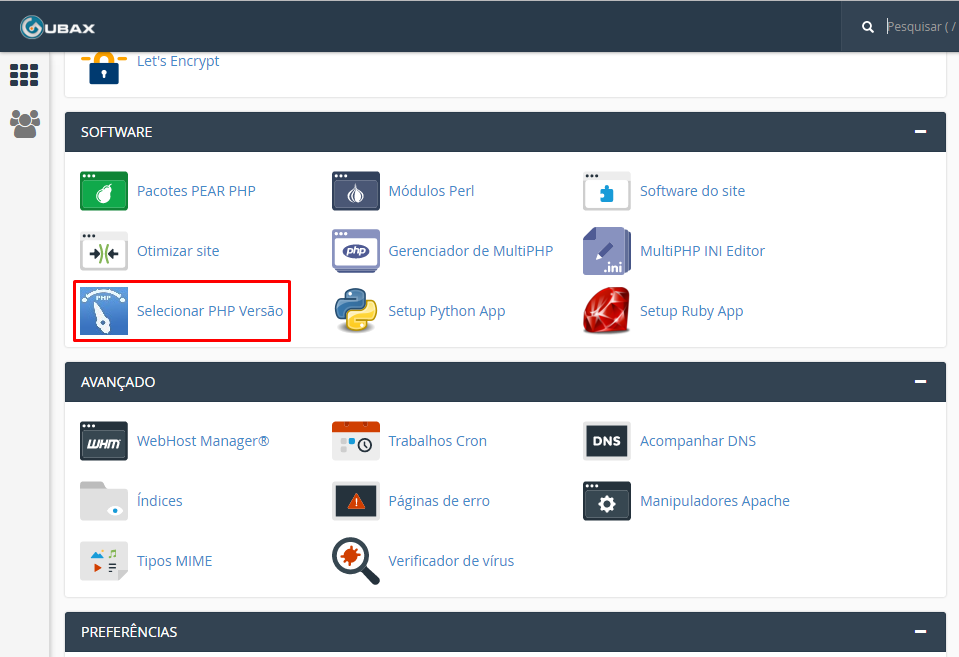
Task: Open the Manipuladores Apache link
Action: tap(714, 501)
